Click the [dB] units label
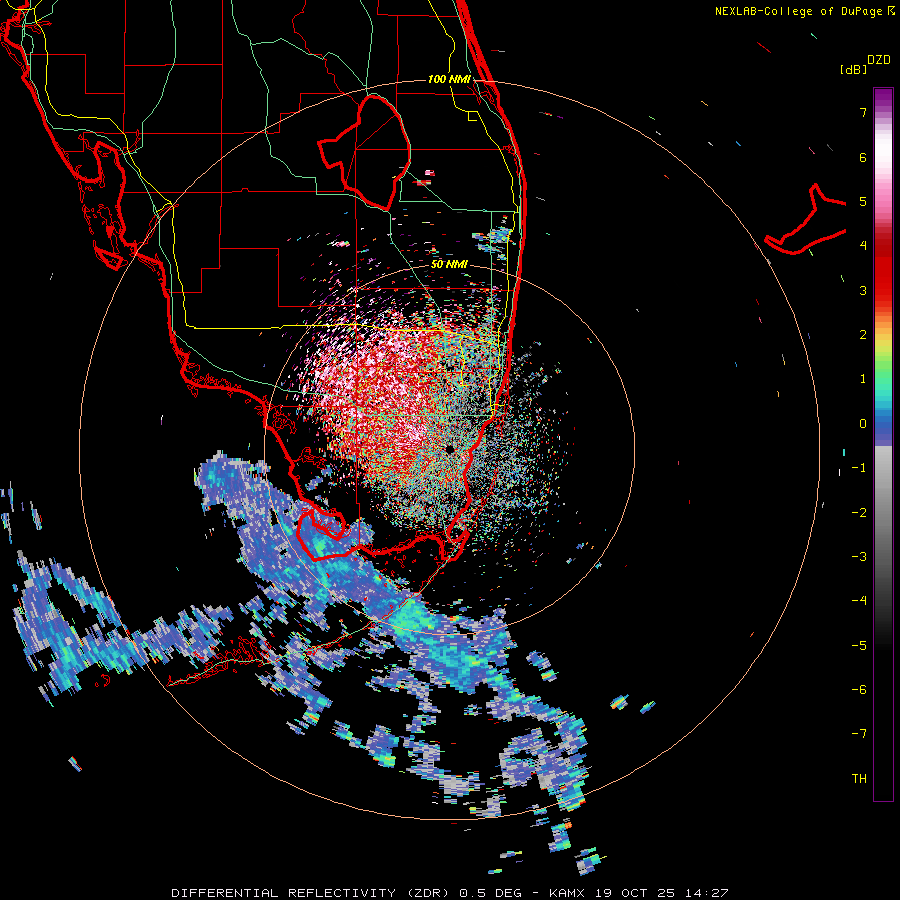 point(853,69)
